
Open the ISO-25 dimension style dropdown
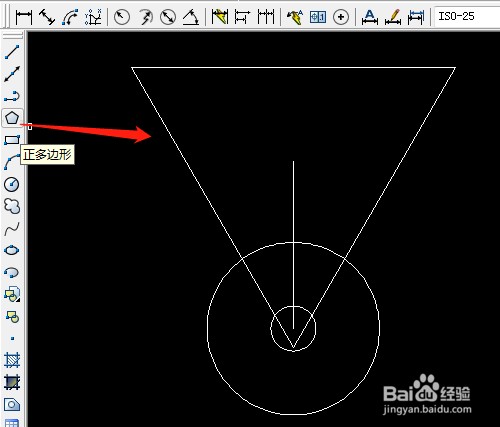467,16
